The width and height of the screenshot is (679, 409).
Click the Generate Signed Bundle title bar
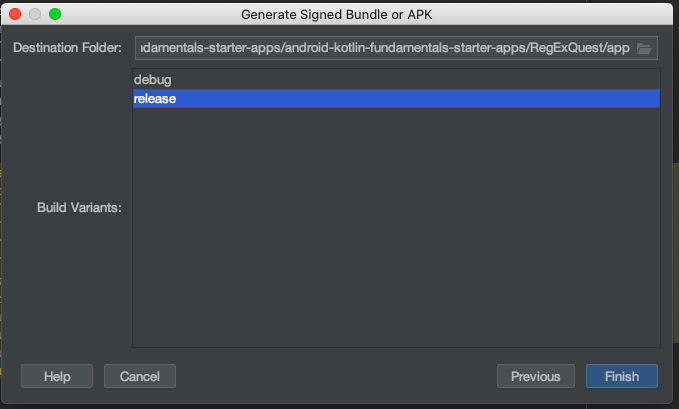tap(336, 14)
